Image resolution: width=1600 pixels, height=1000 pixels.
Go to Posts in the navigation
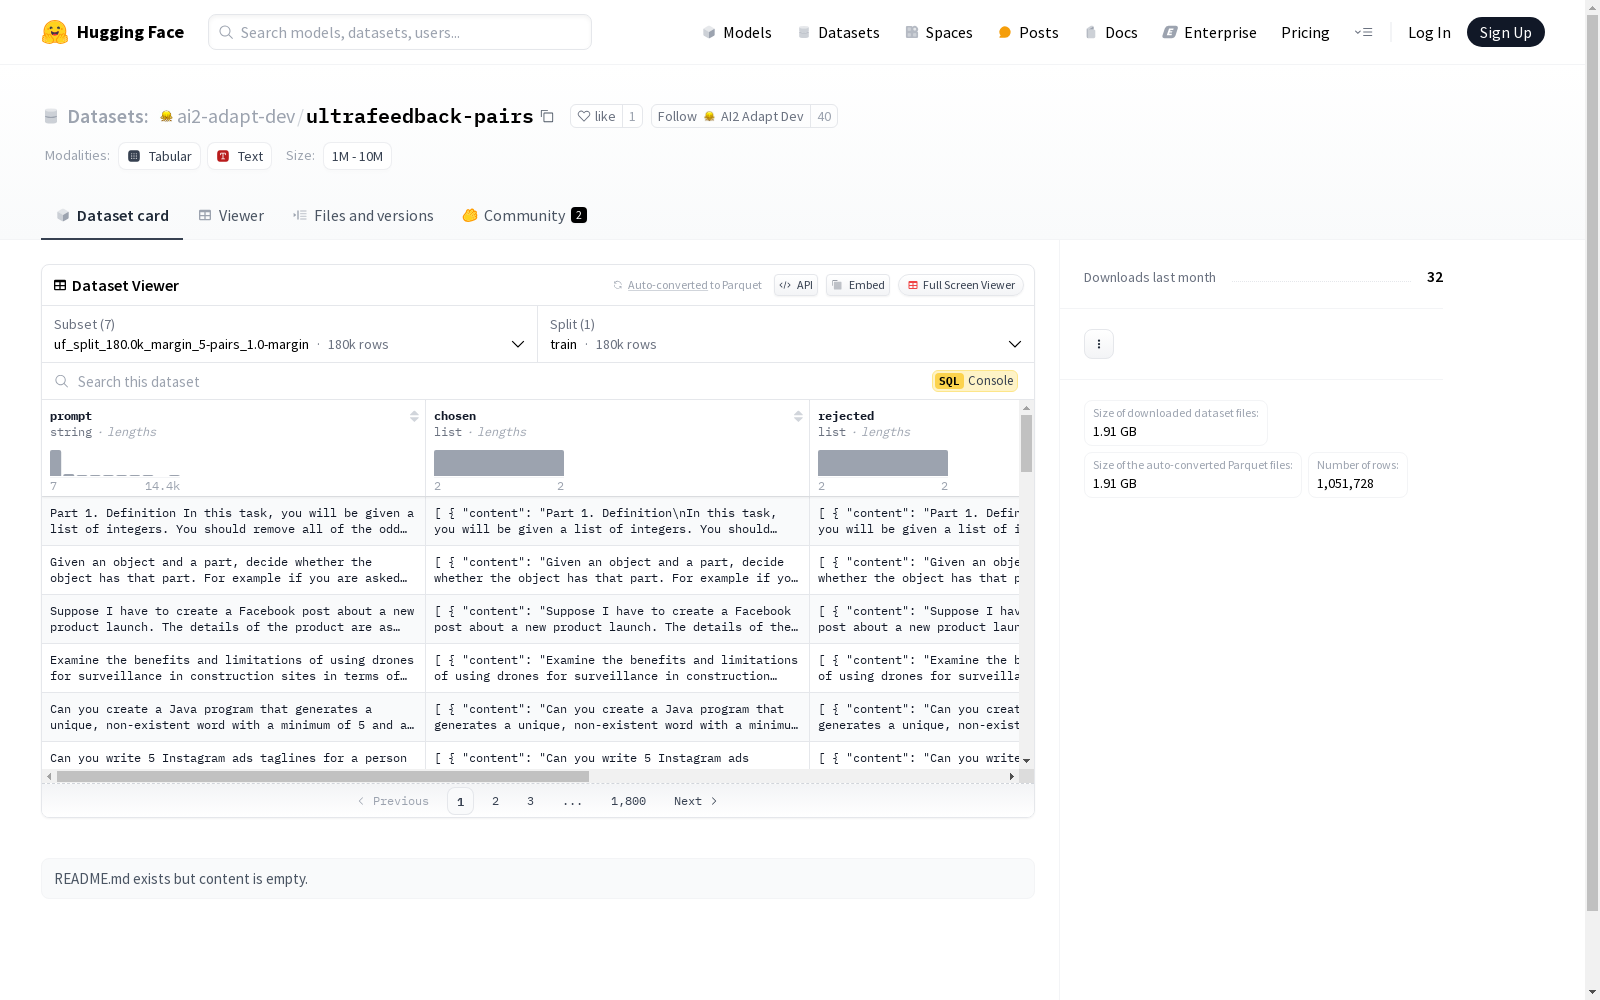tap(1028, 32)
